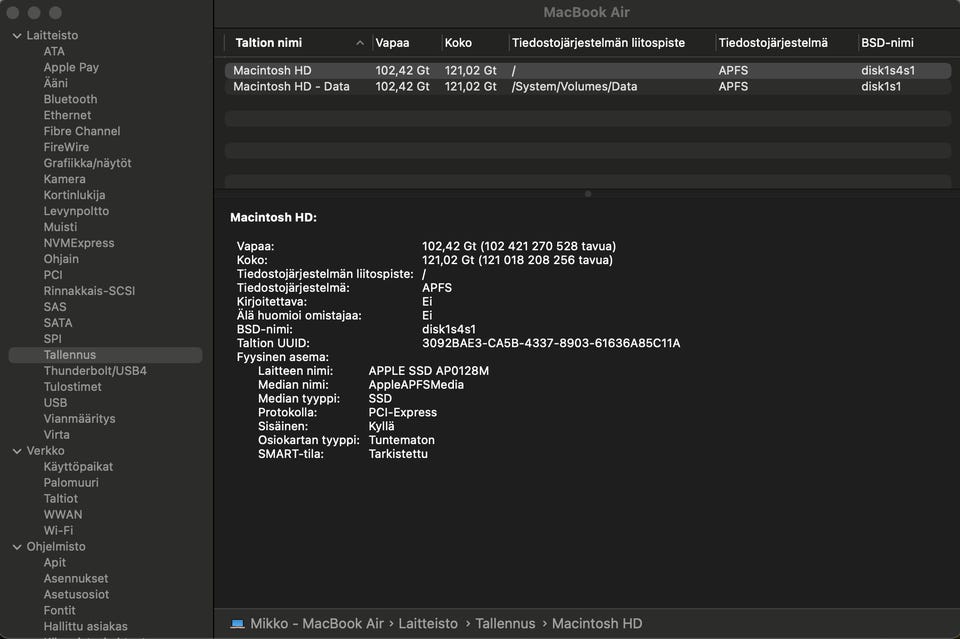The image size is (960, 639).
Task: Open Palomuuri entry
Action: coord(70,482)
